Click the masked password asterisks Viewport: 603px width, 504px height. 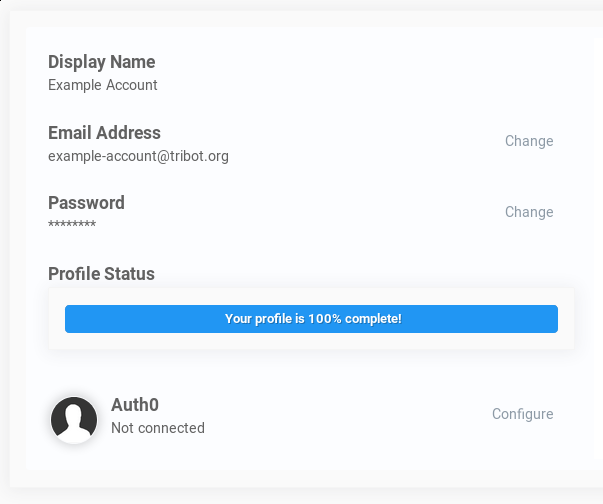coord(72,224)
